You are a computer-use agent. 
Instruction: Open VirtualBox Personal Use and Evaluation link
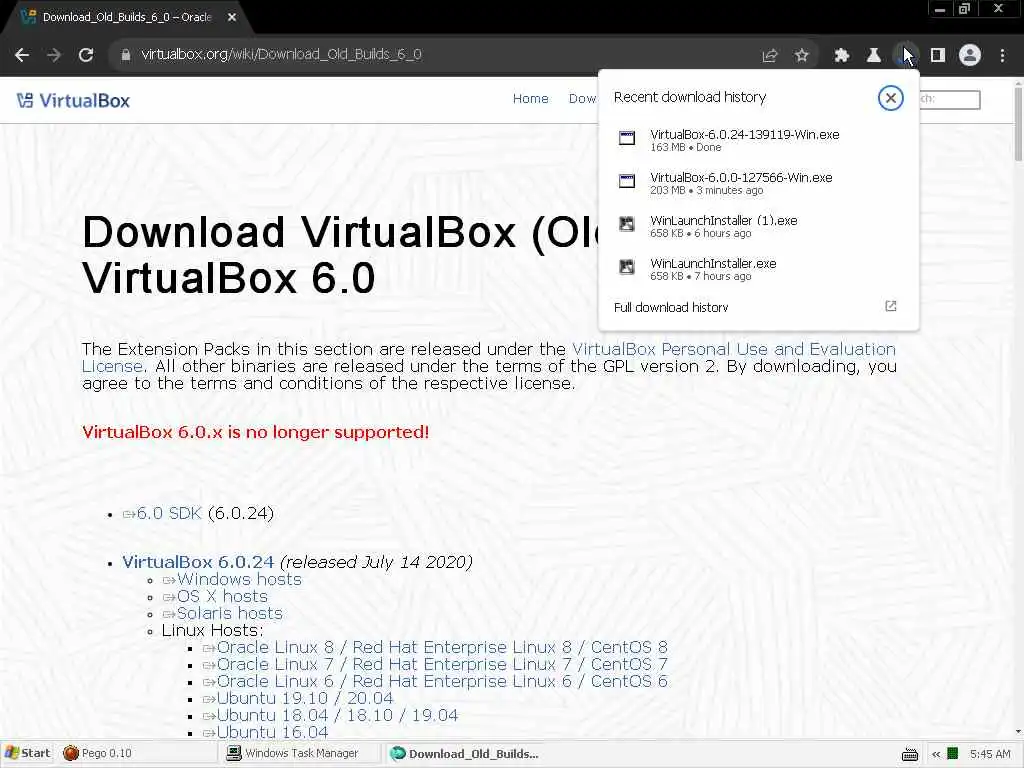click(x=733, y=349)
